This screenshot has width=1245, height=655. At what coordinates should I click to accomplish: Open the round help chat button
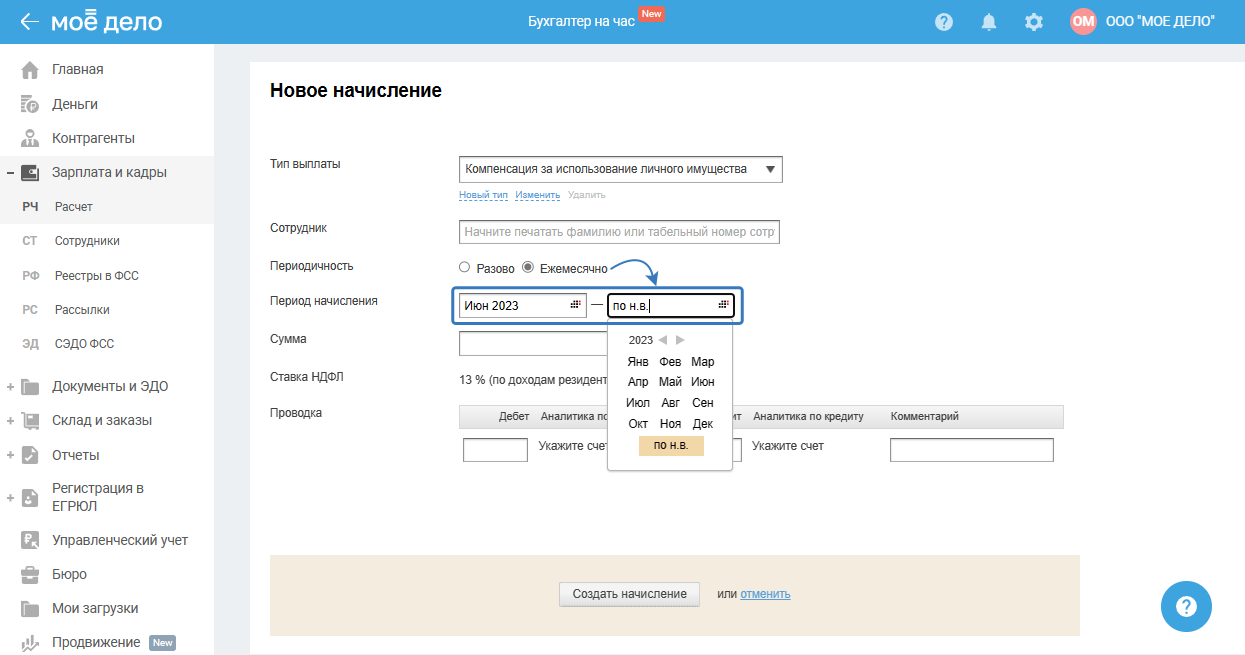click(x=1186, y=606)
